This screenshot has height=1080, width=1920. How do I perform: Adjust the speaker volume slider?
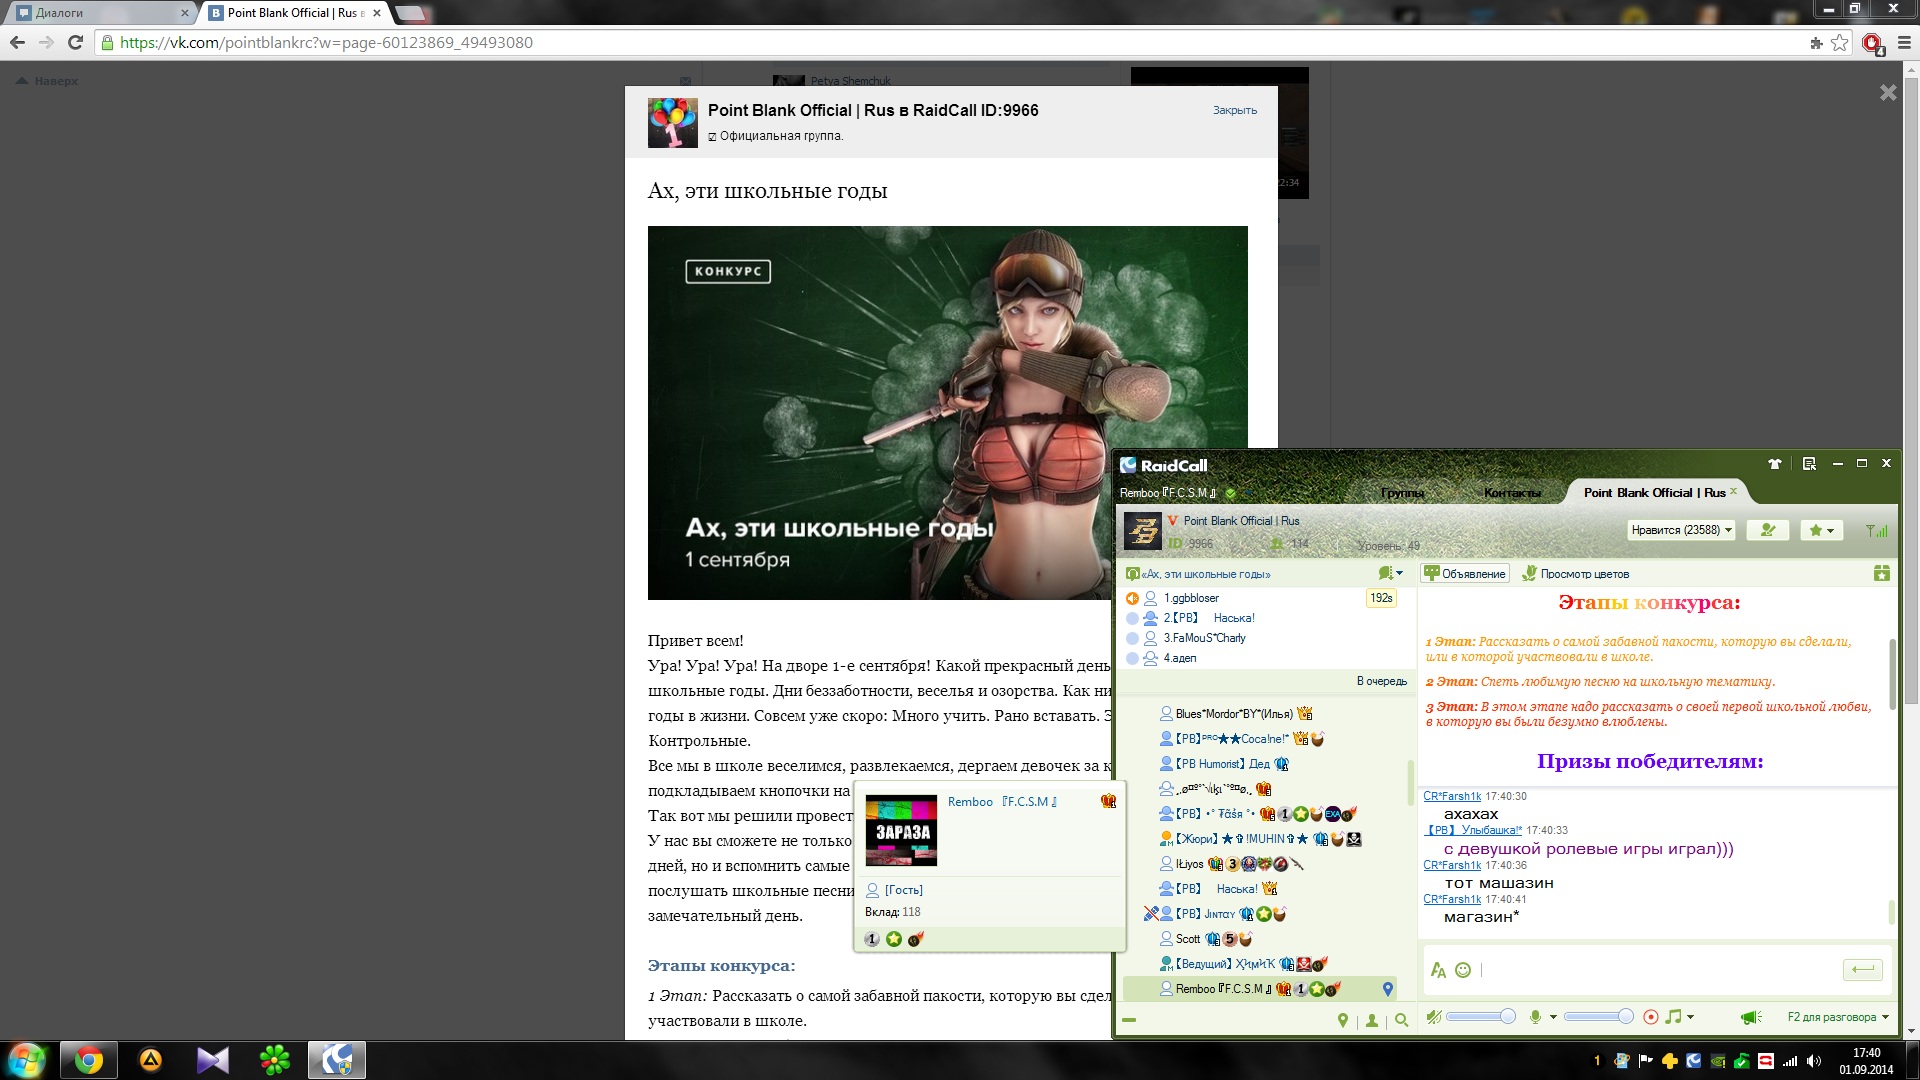tap(1481, 1017)
